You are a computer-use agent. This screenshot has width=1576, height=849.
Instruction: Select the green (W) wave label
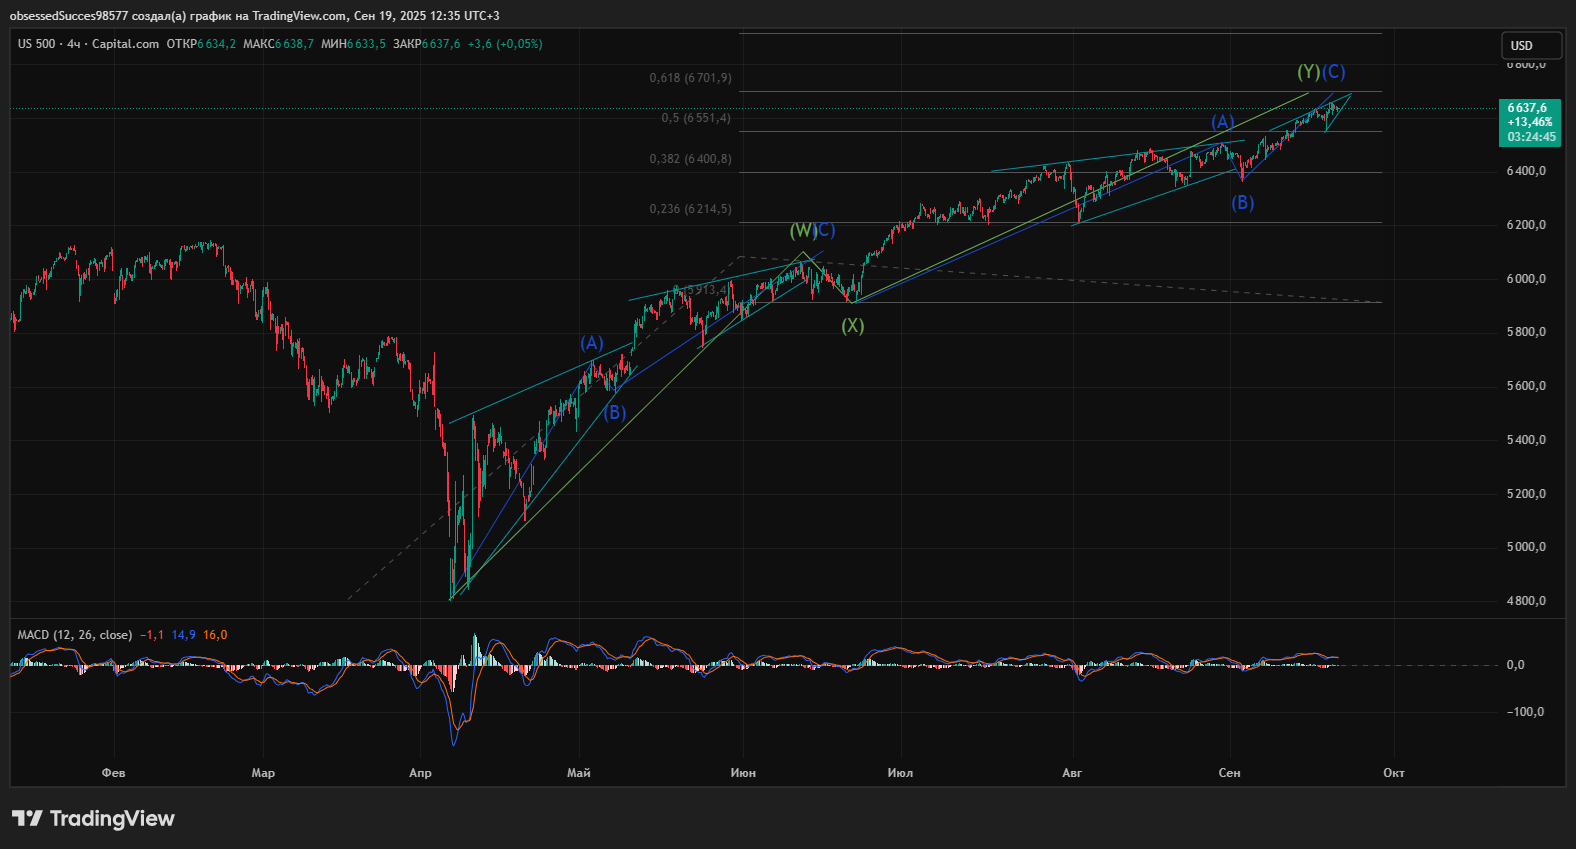803,231
